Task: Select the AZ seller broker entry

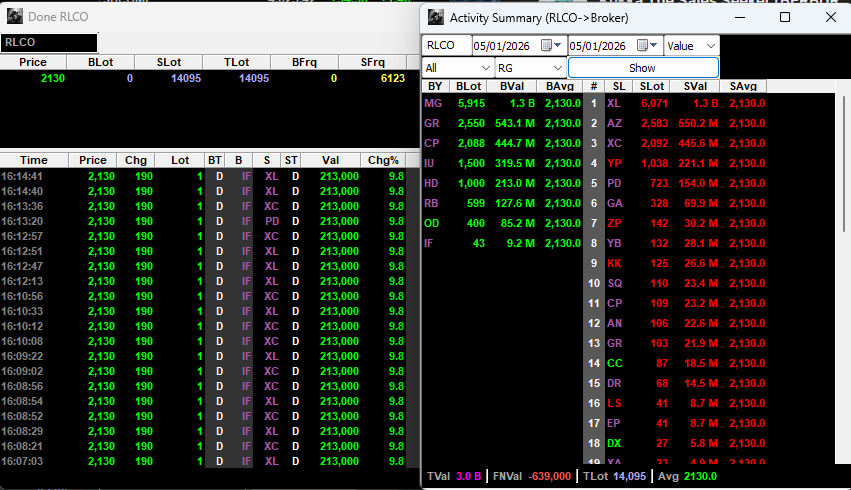Action: point(614,123)
